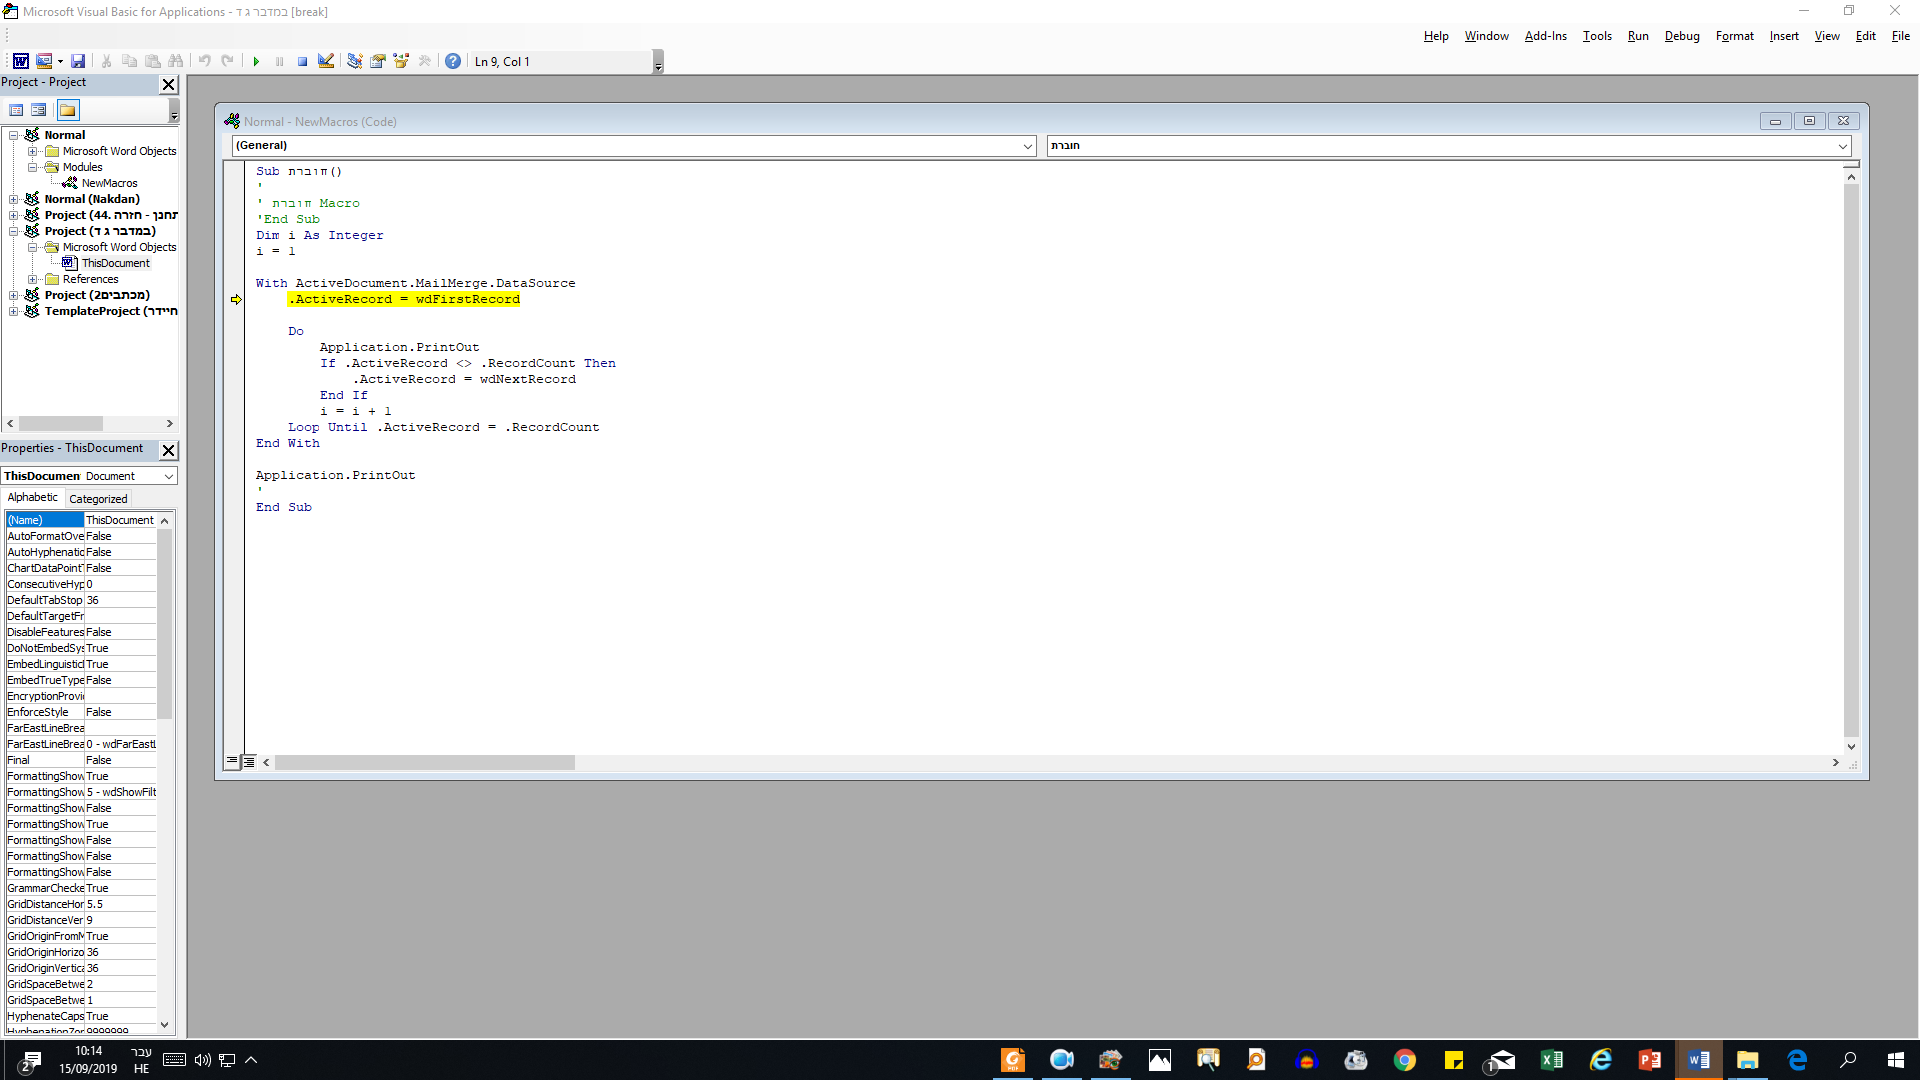Click the blue Help question mark icon

click(x=453, y=61)
